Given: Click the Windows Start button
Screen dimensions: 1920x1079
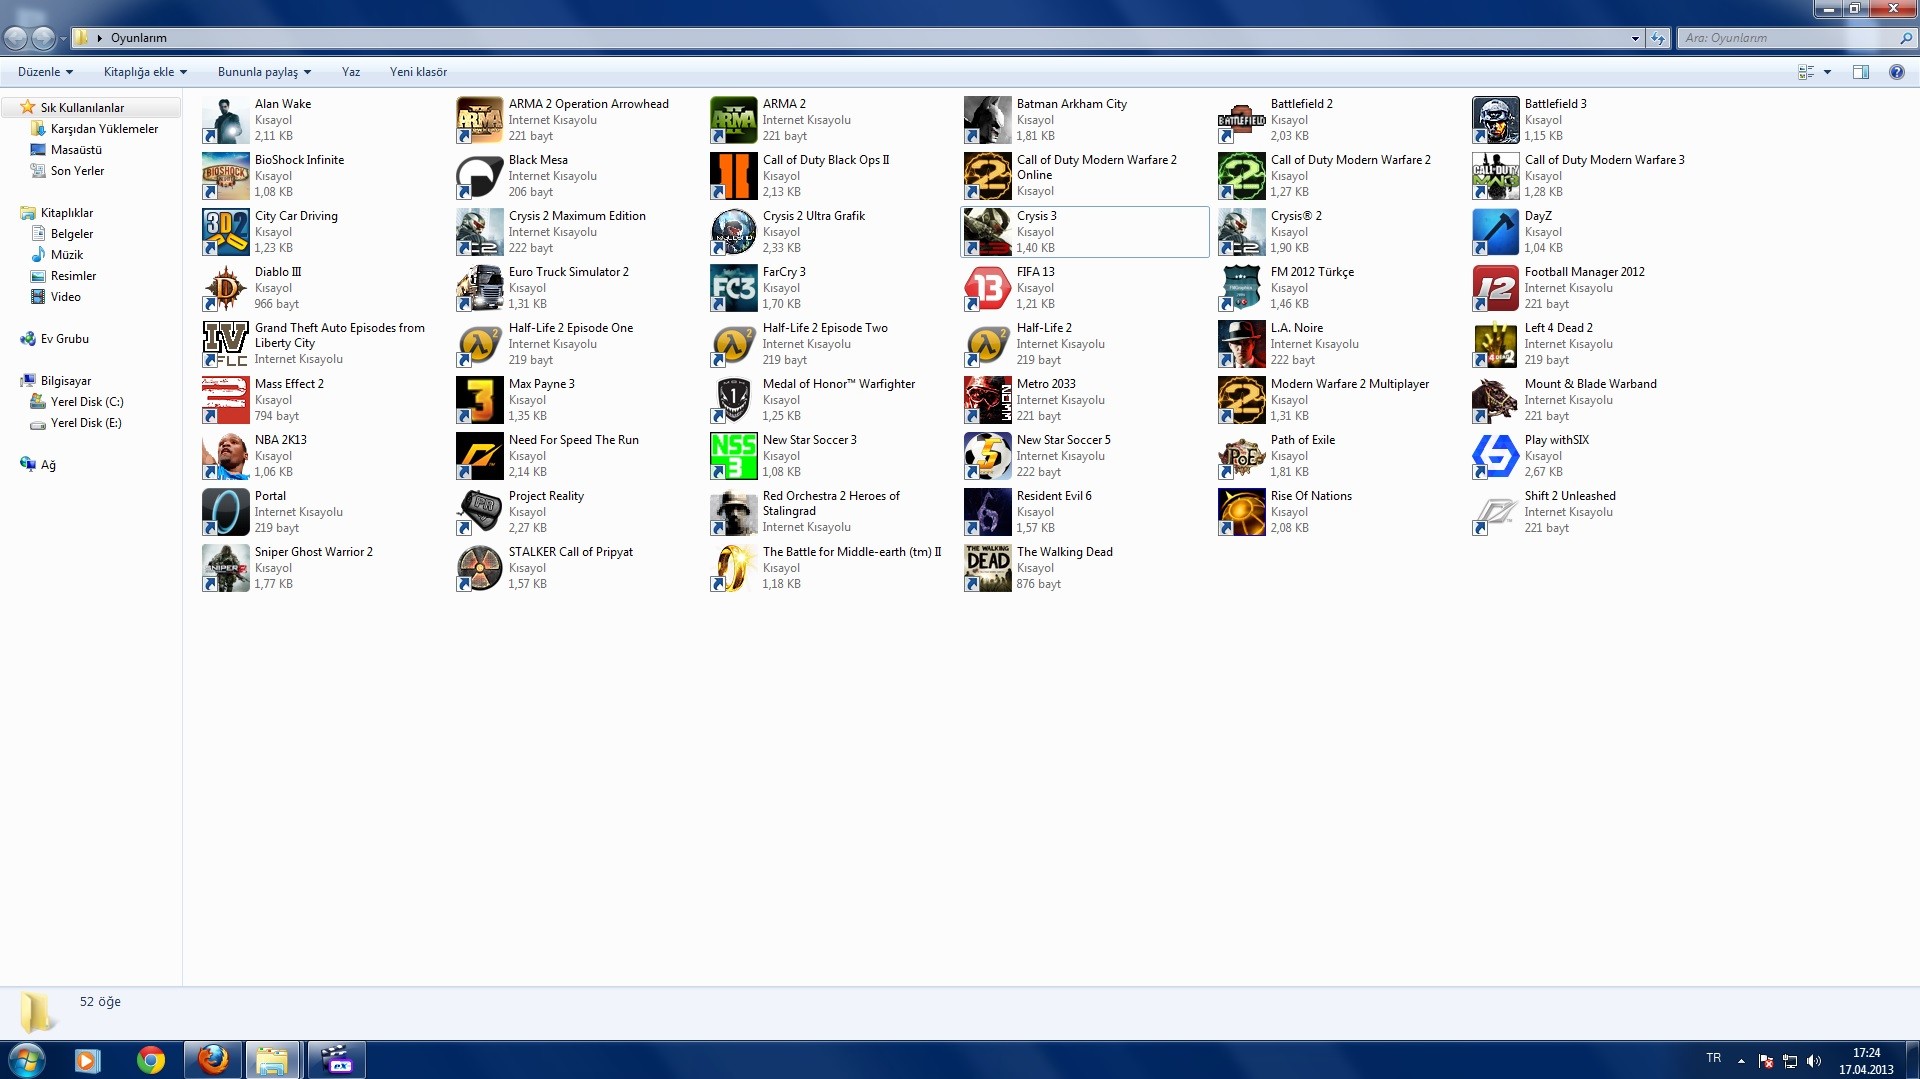Looking at the screenshot, I should click(27, 1060).
